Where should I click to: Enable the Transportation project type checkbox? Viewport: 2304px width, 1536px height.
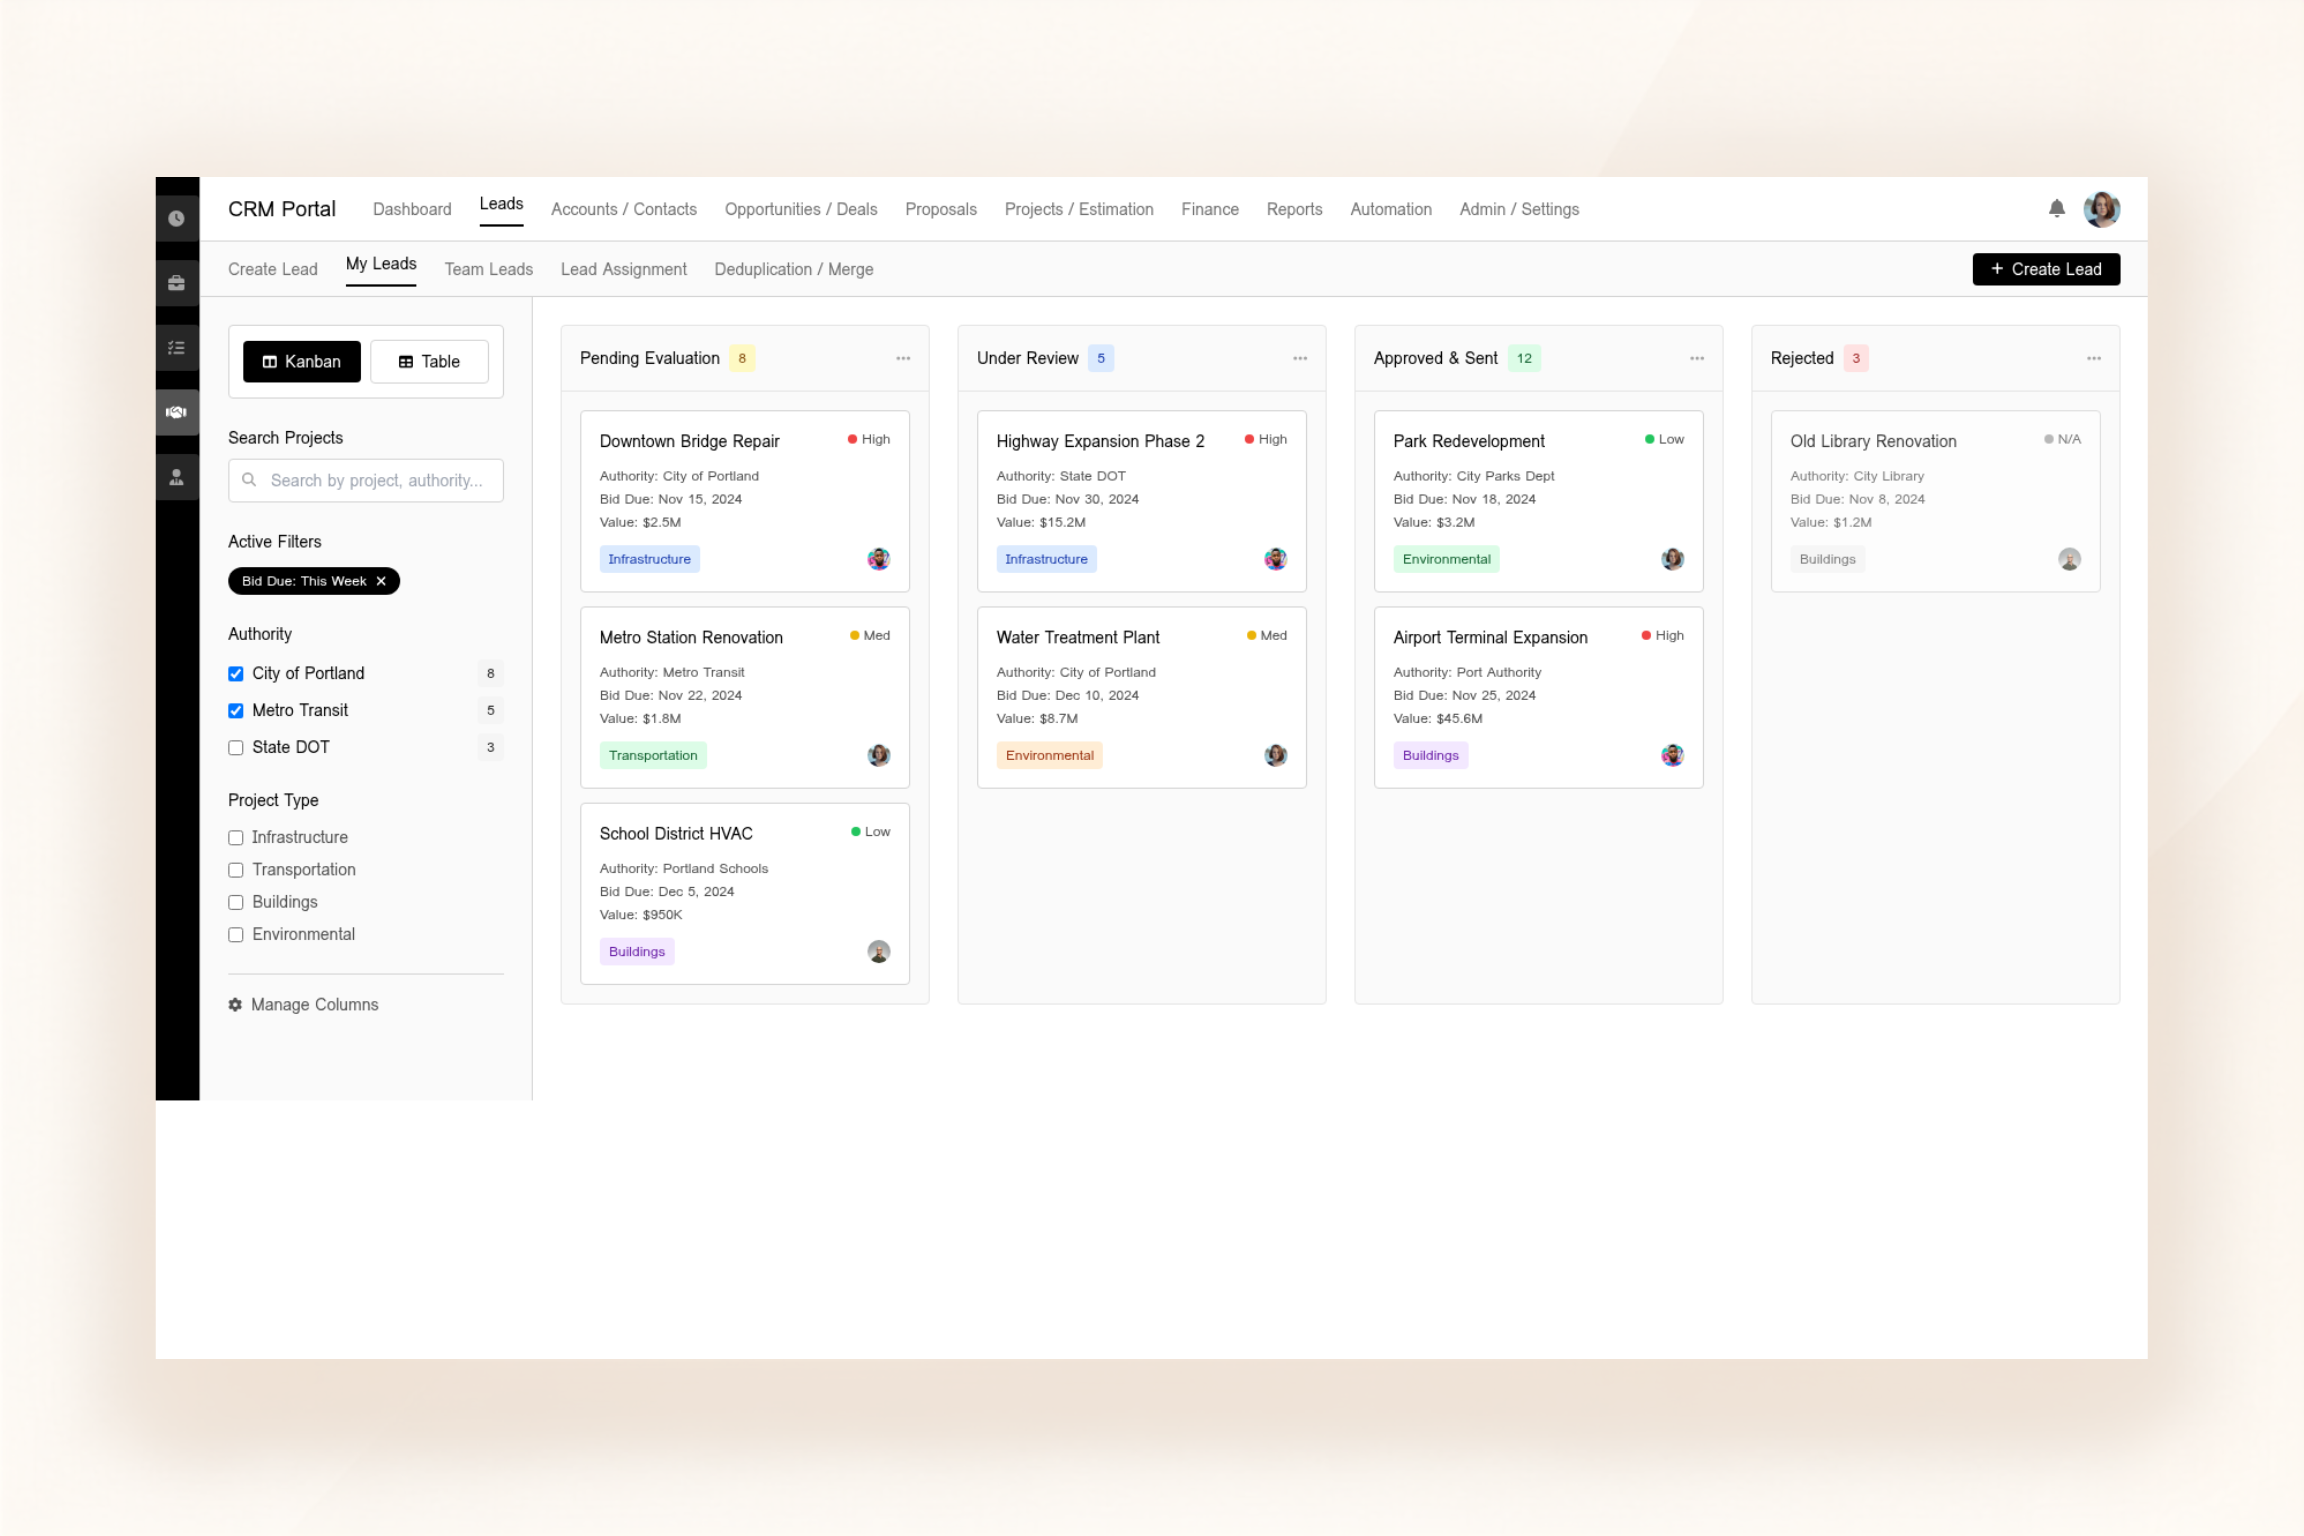tap(236, 870)
